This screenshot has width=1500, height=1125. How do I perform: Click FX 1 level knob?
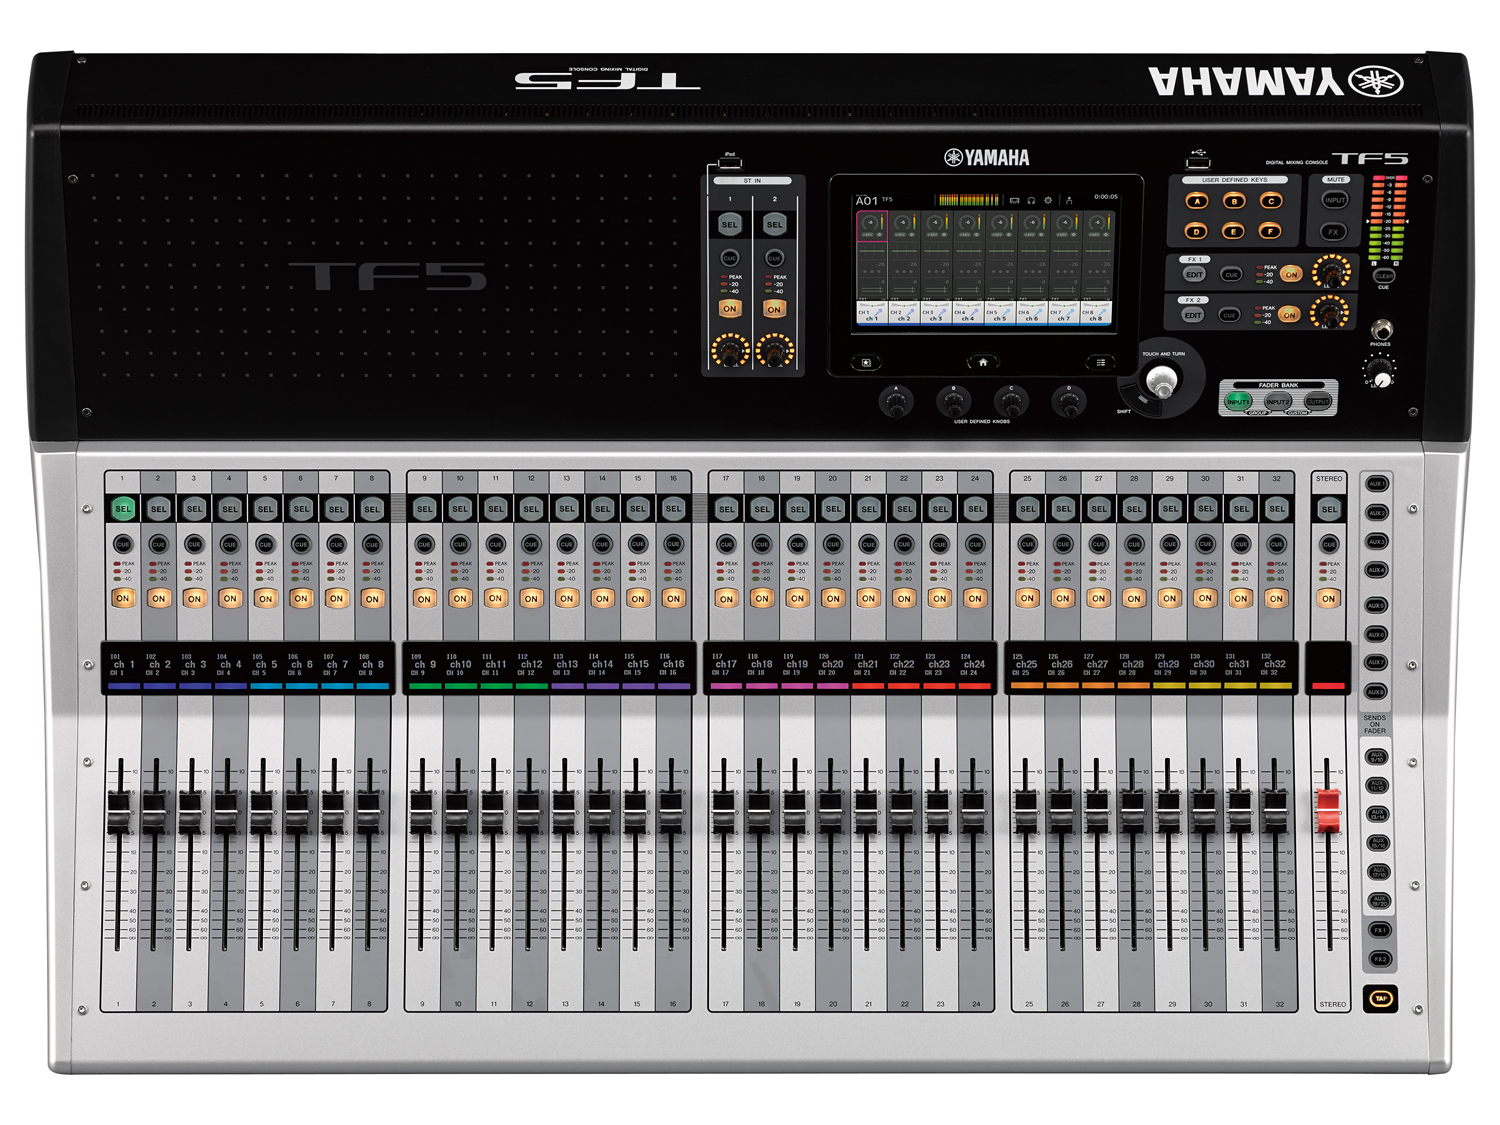[x=1330, y=270]
